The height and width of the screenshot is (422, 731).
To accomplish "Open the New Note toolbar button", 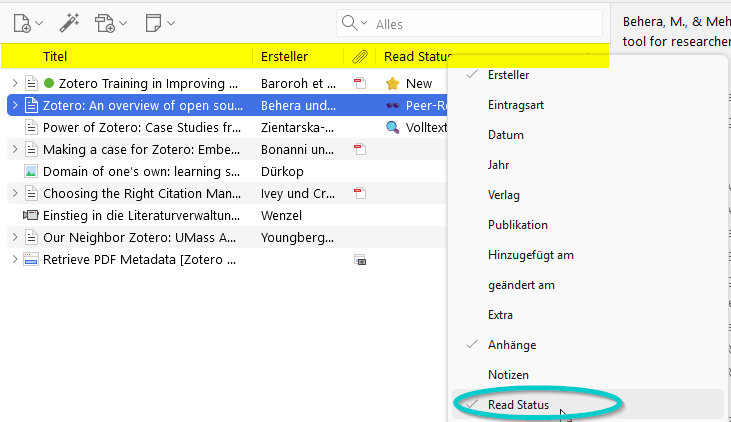I will [159, 23].
